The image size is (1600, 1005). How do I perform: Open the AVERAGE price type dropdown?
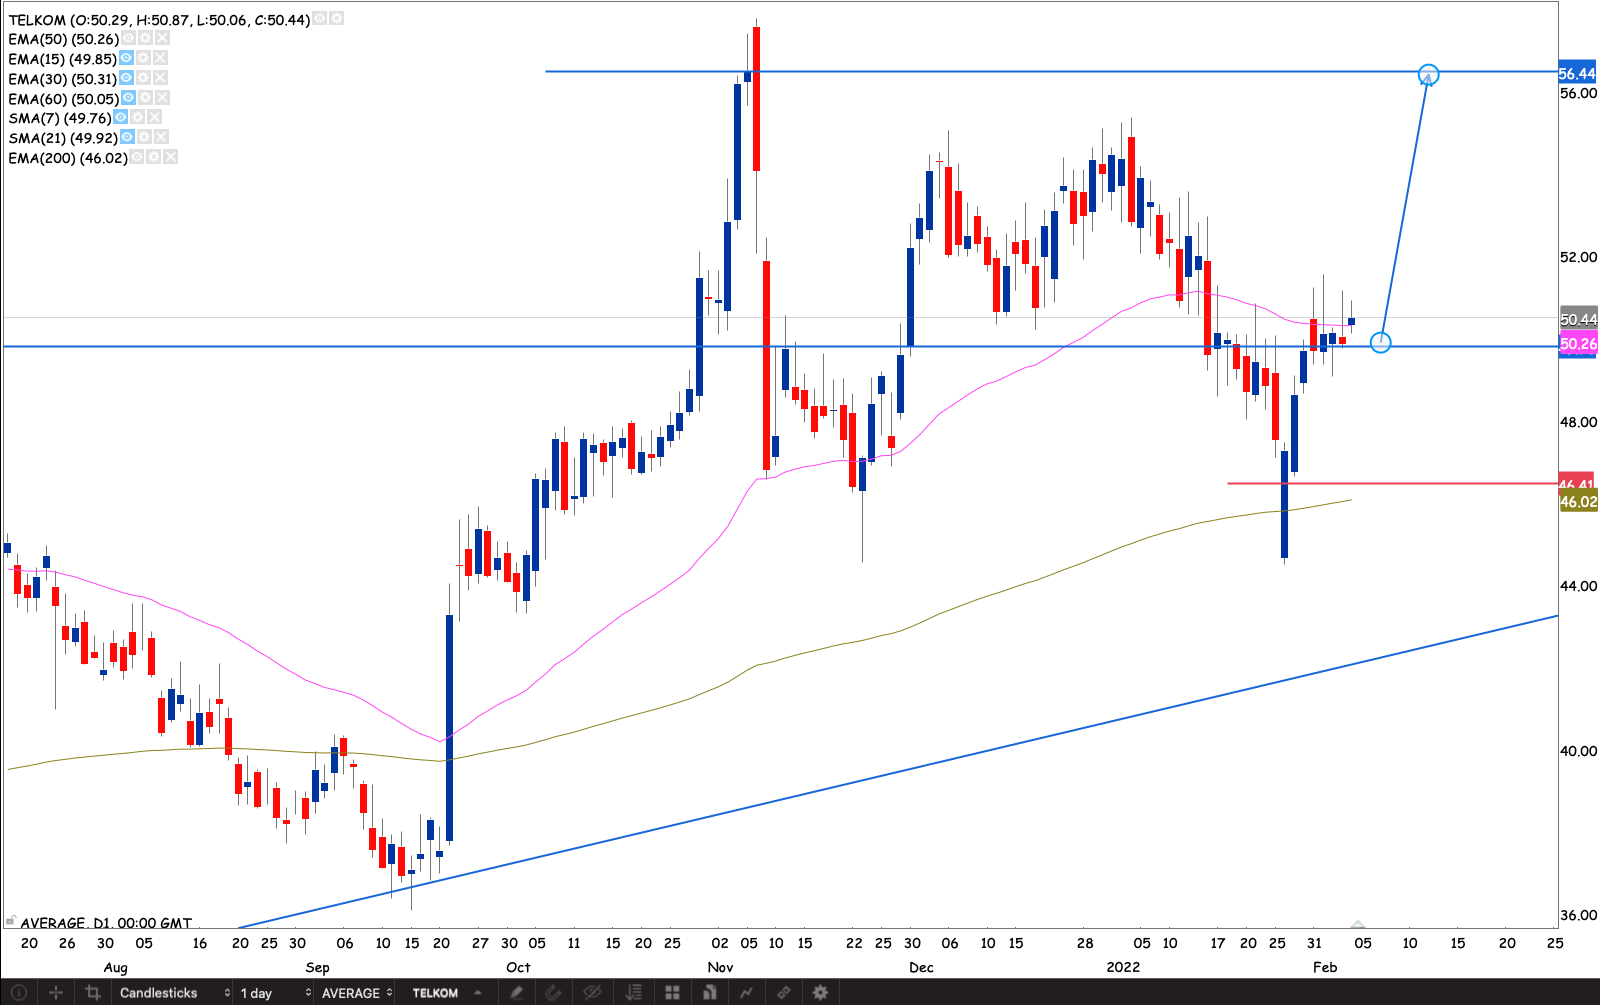coord(356,992)
